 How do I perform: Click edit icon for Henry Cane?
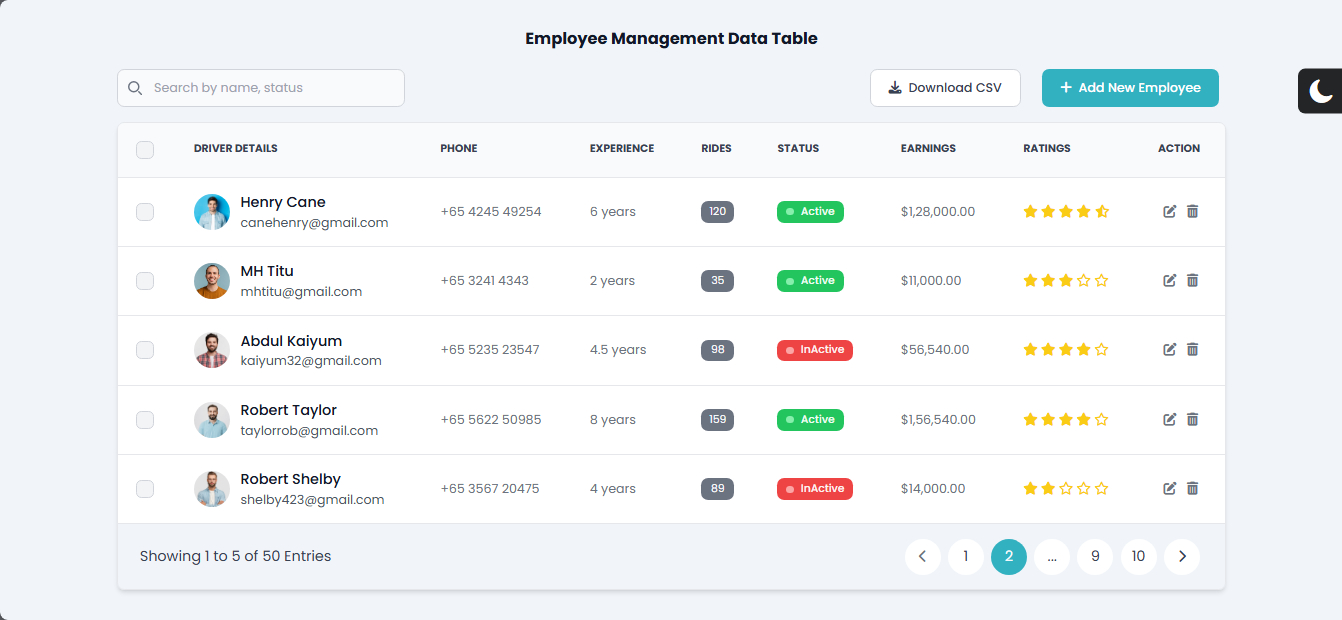pyautogui.click(x=1169, y=211)
